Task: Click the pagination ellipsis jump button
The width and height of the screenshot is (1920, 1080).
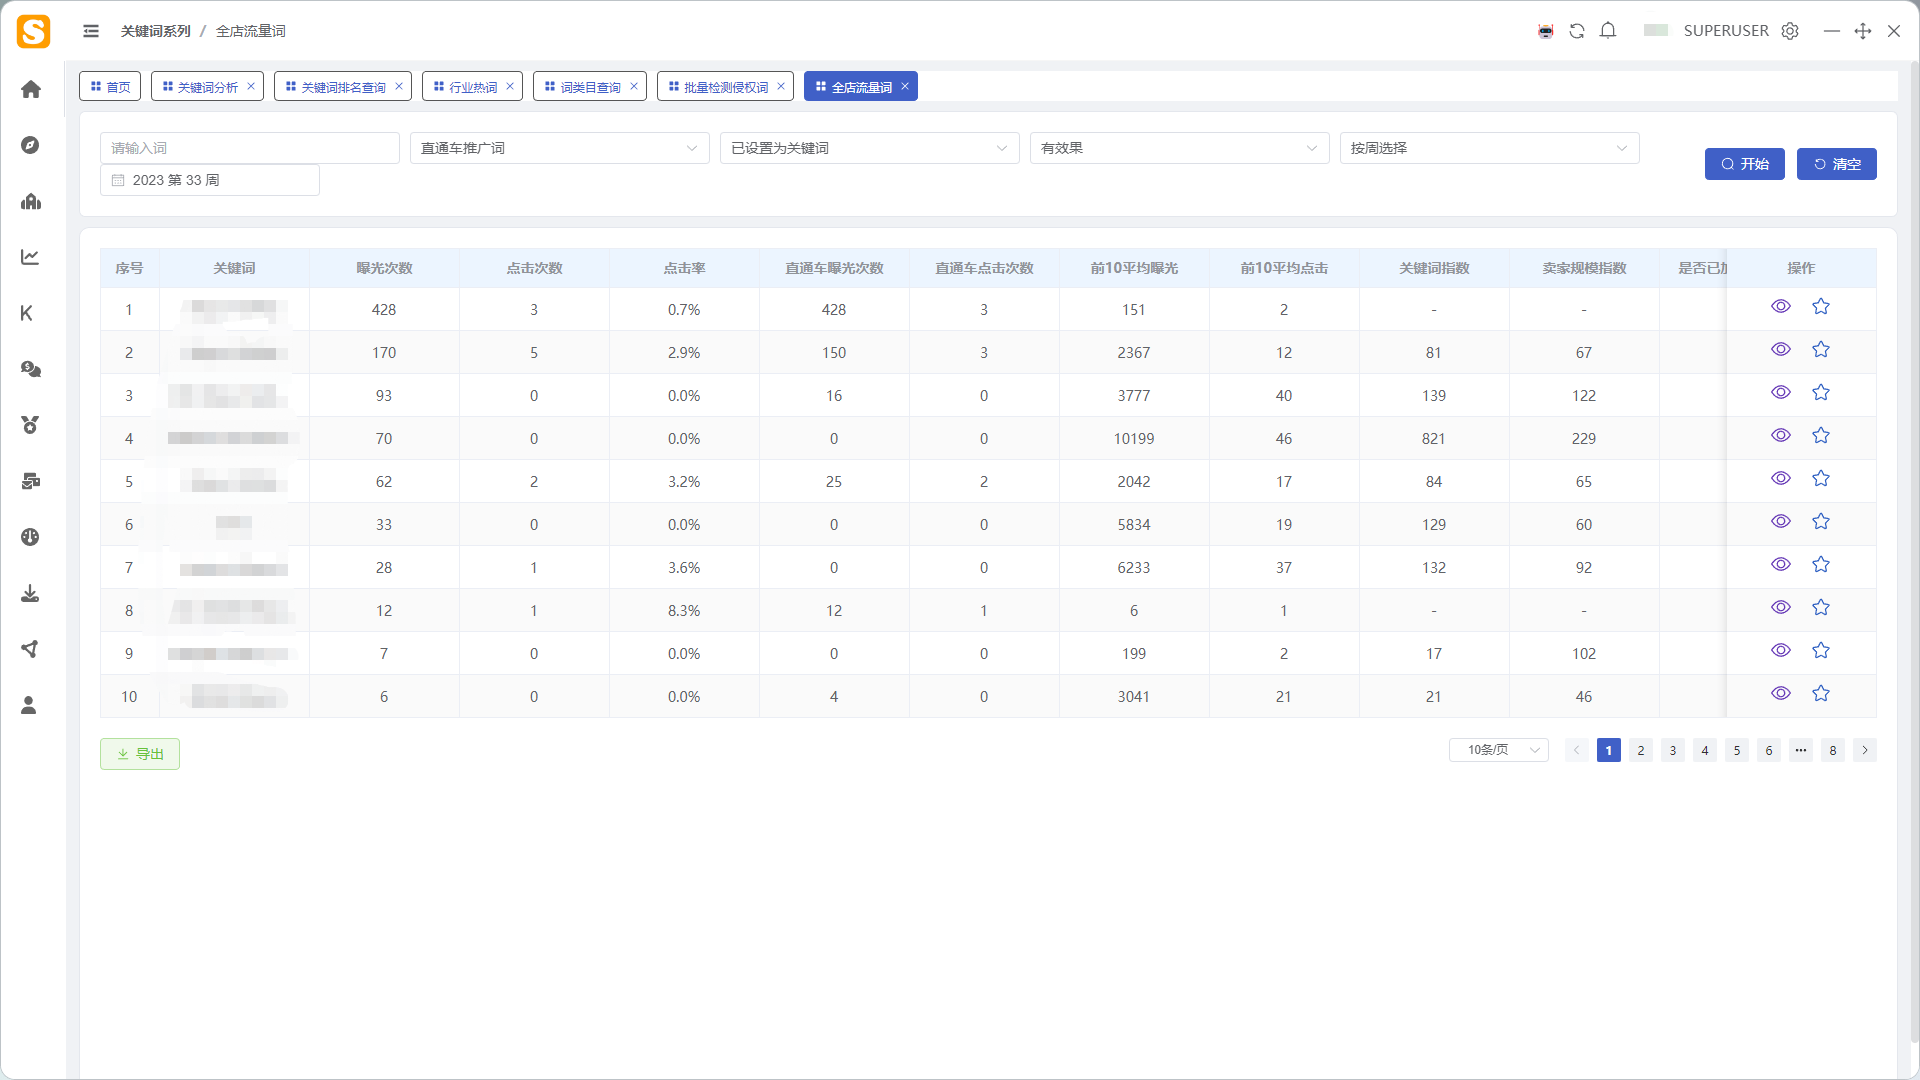Action: 1800,750
